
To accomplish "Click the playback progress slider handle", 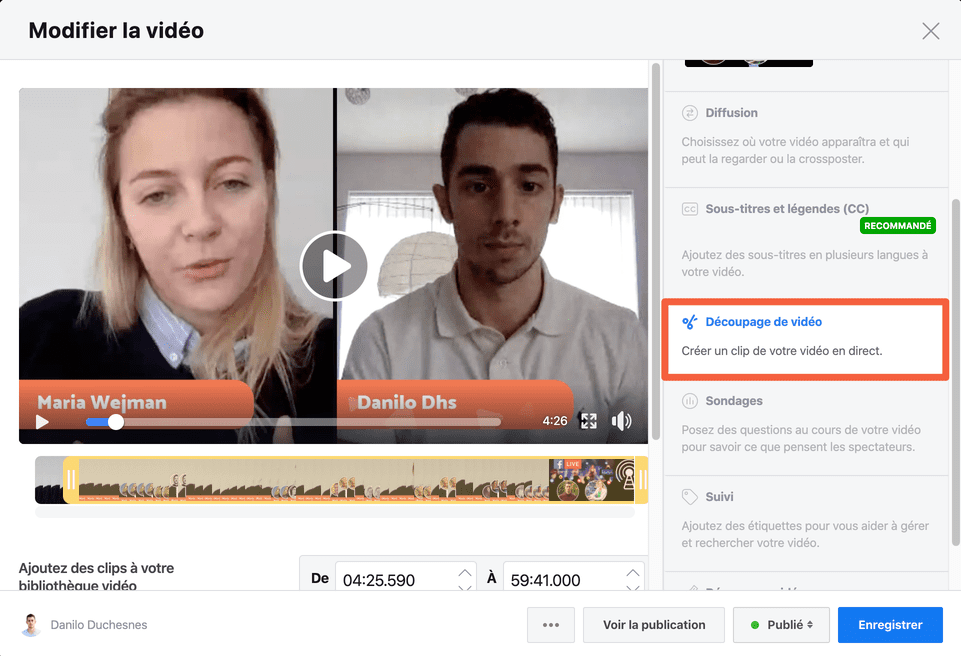I will (x=114, y=422).
